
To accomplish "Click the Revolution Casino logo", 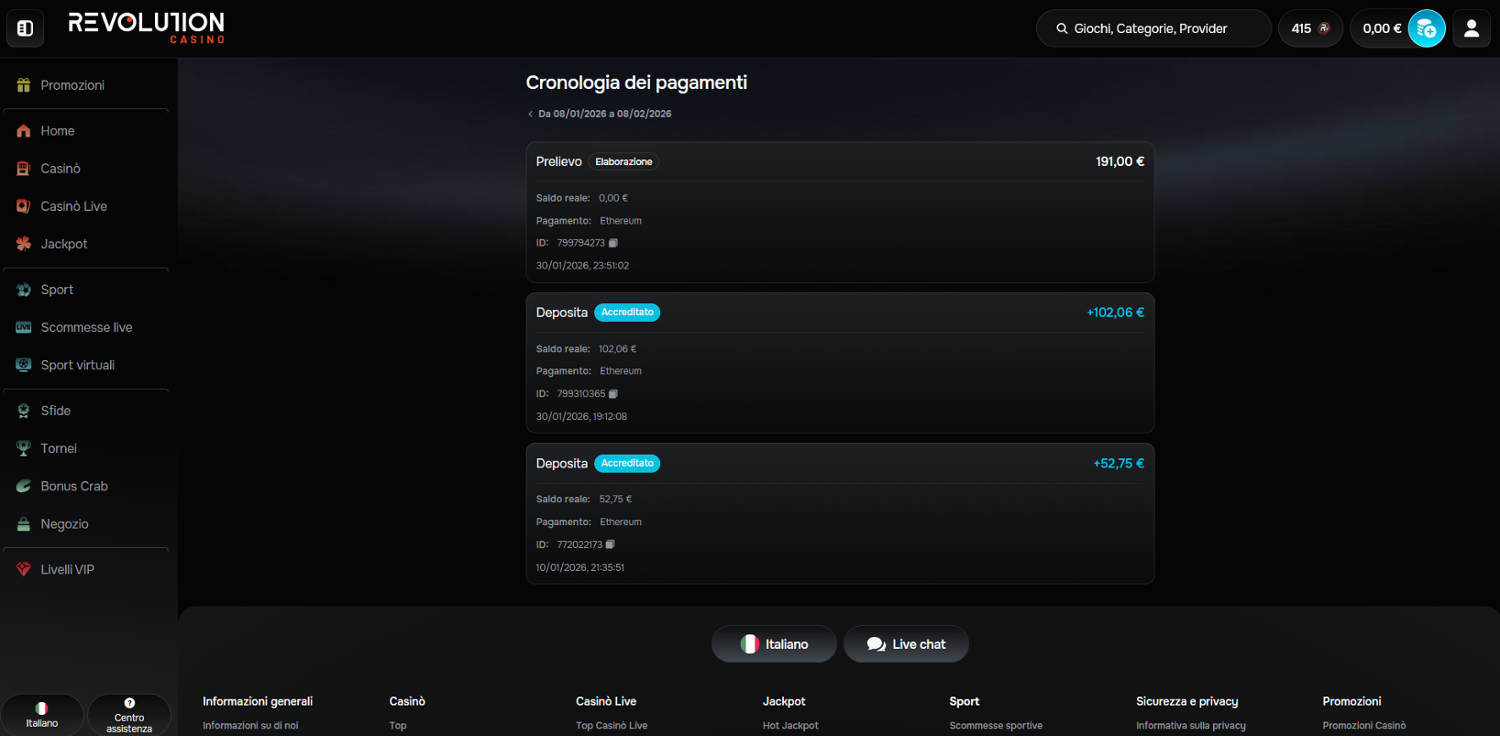I will [146, 27].
